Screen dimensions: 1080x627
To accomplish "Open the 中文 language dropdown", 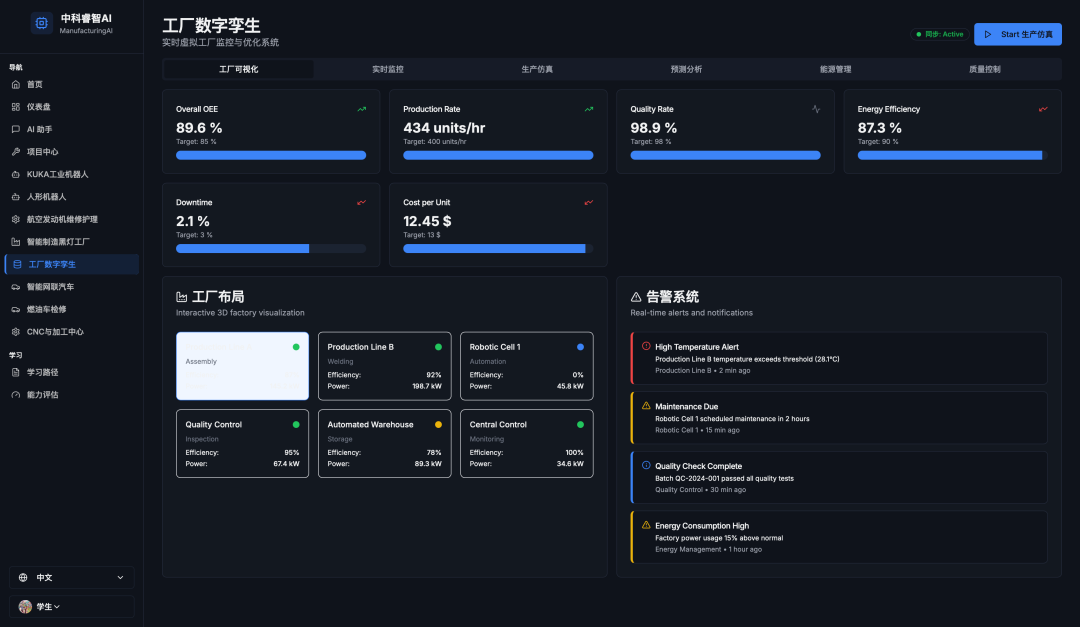I will point(71,577).
